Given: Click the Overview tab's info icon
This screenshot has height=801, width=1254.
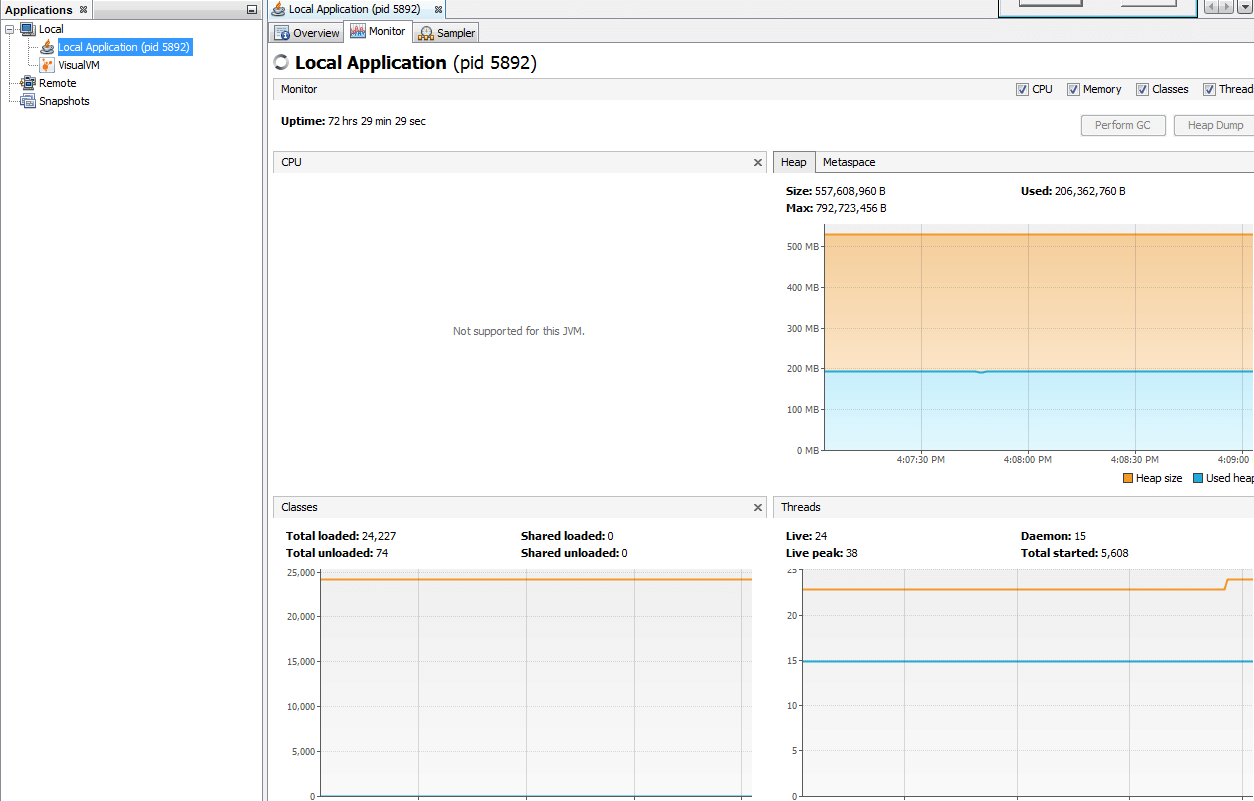Looking at the screenshot, I should [283, 33].
